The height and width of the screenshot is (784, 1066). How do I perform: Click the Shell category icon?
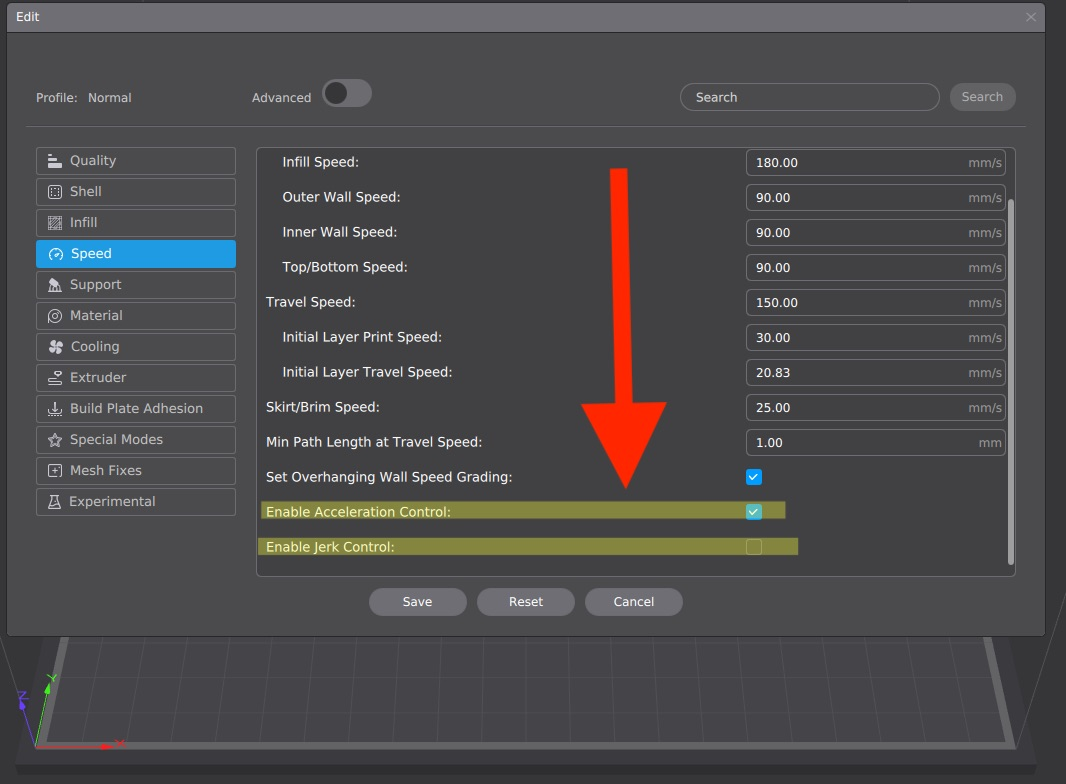click(x=55, y=192)
